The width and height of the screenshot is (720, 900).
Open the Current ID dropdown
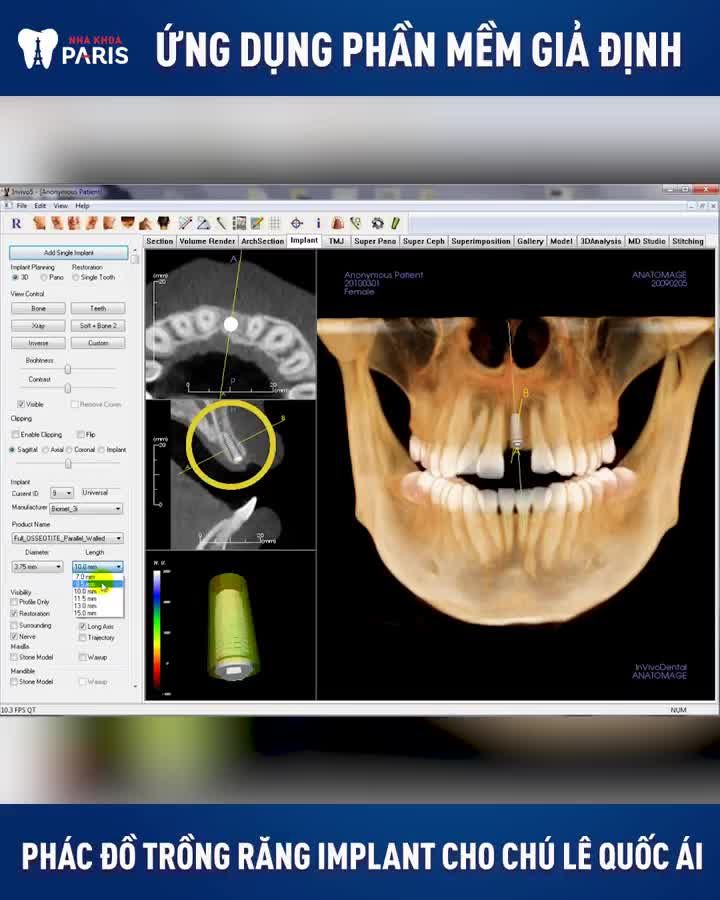tap(62, 493)
